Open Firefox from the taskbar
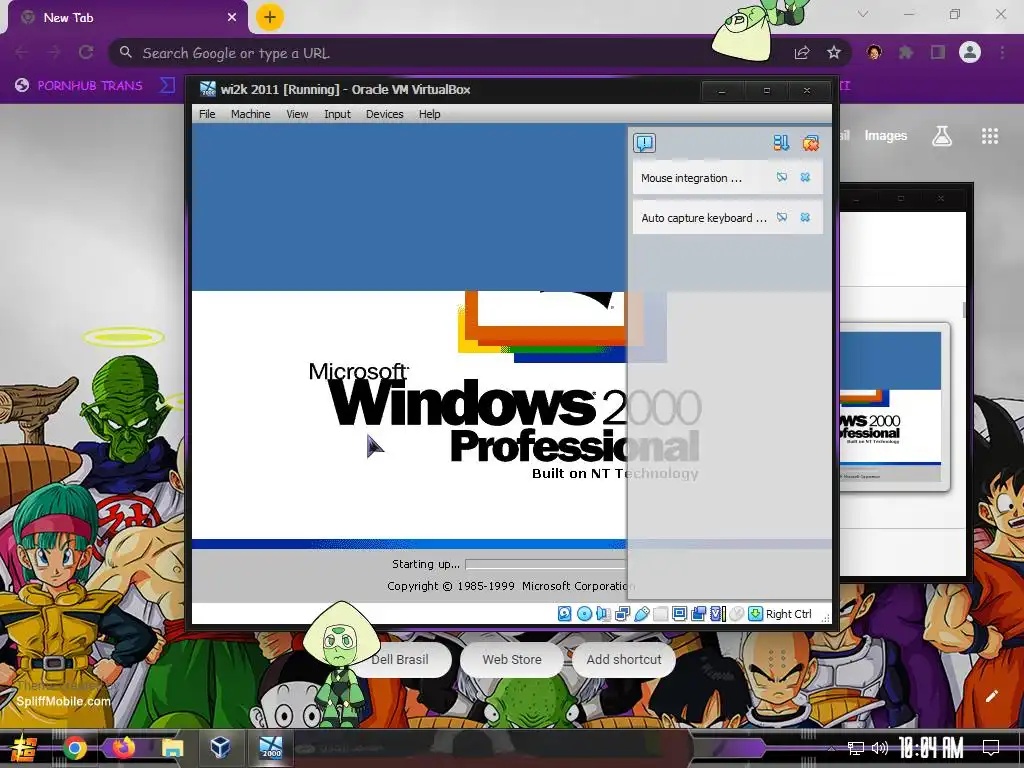This screenshot has height=768, width=1024. (123, 748)
